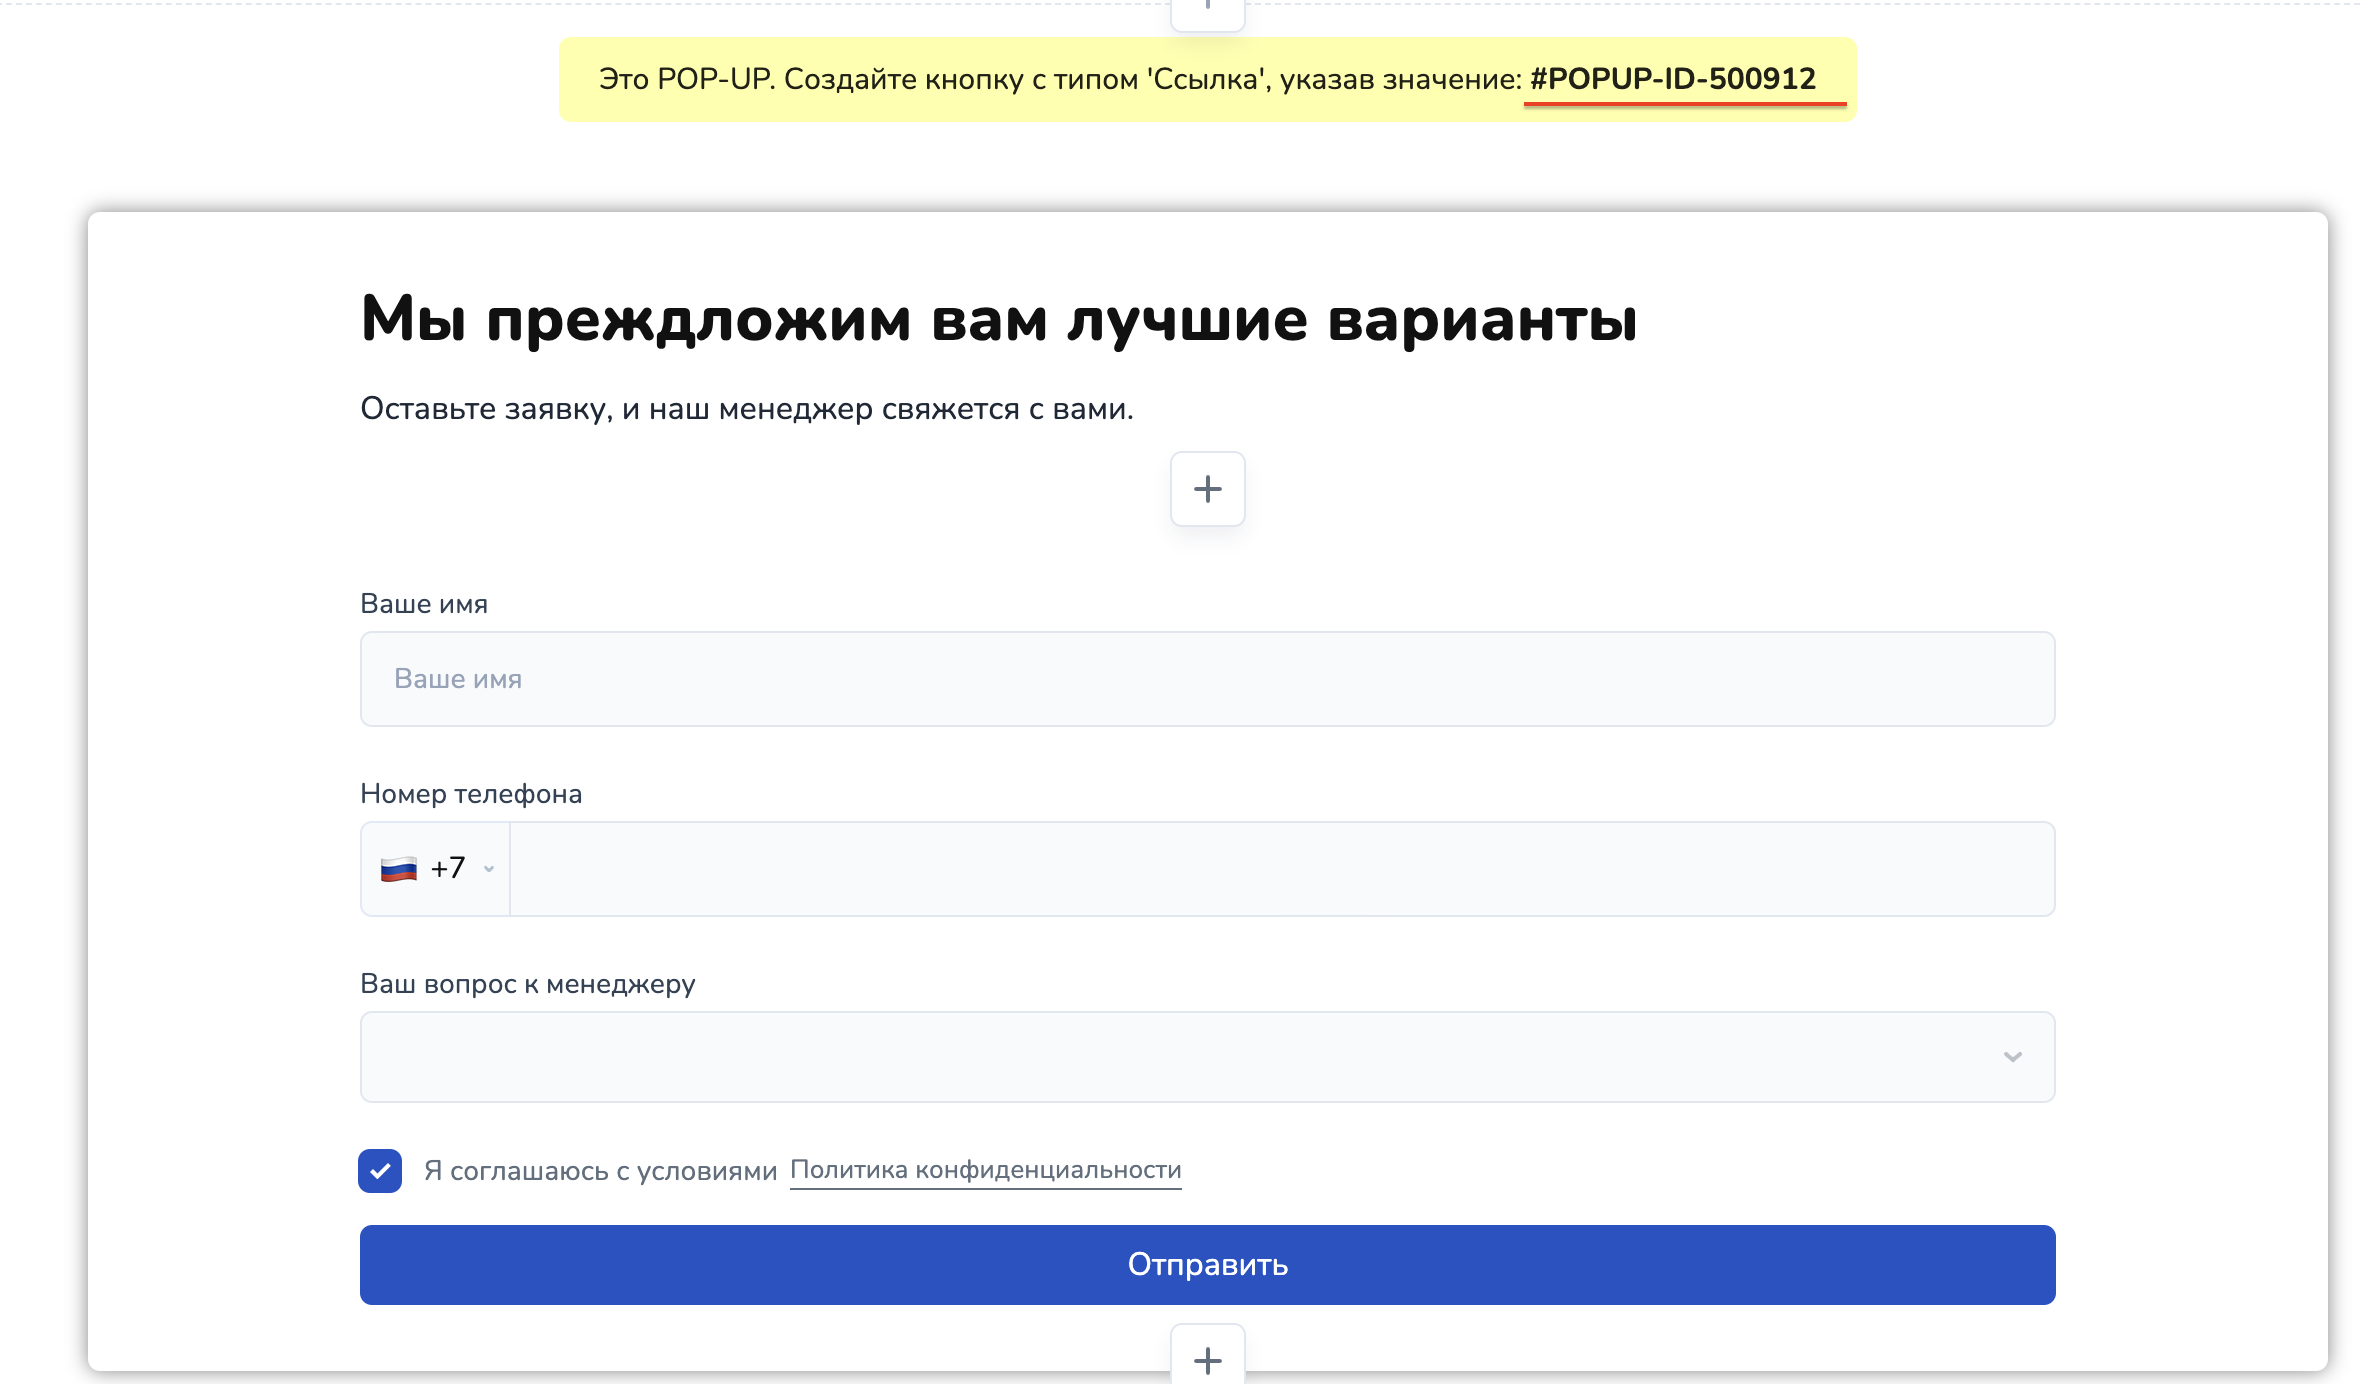Screen dimensions: 2362x1384
Task: Click the phone number input field
Action: (1282, 869)
